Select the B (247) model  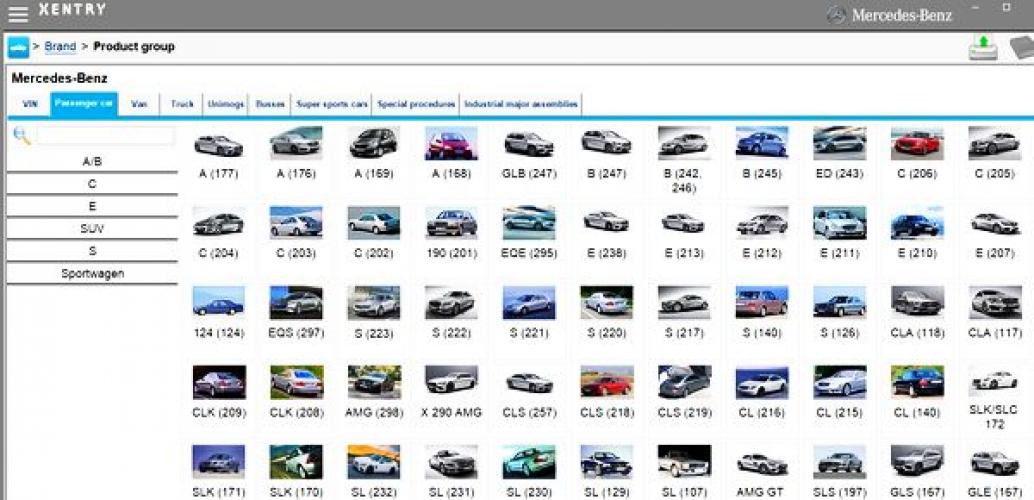coord(607,144)
